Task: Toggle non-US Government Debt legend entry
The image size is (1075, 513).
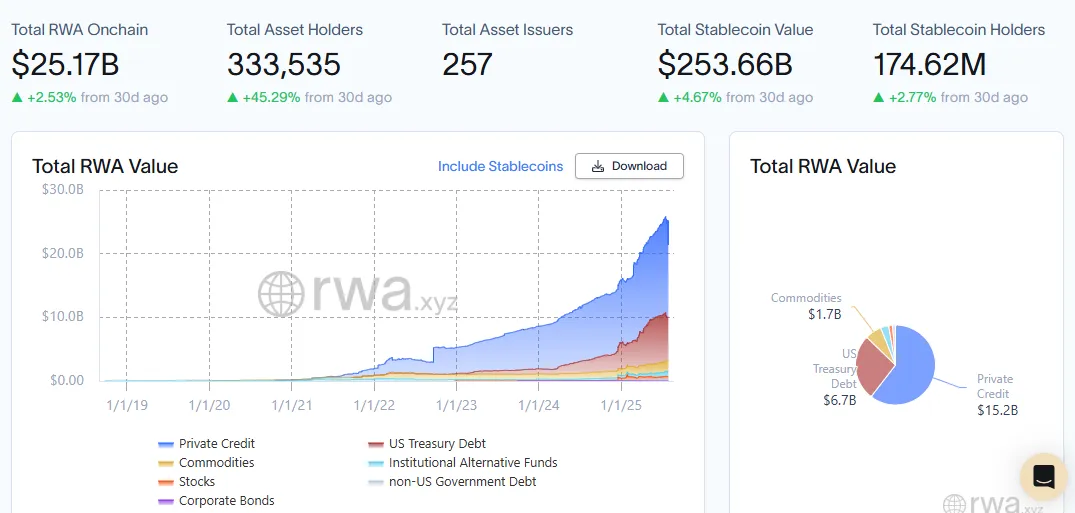Action: click(x=452, y=481)
